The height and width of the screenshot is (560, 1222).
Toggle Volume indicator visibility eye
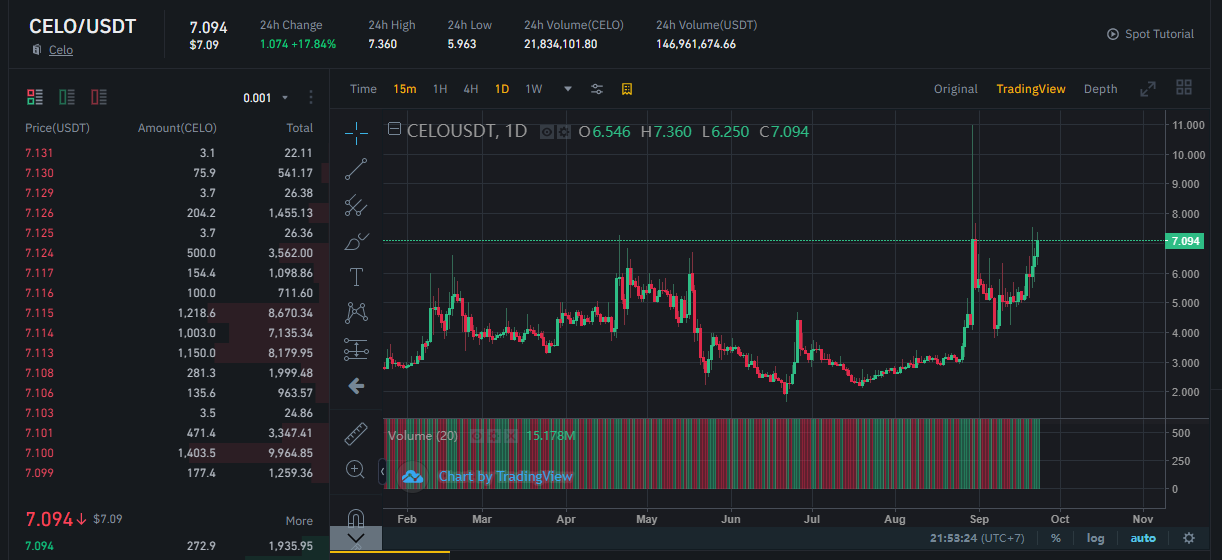(477, 436)
